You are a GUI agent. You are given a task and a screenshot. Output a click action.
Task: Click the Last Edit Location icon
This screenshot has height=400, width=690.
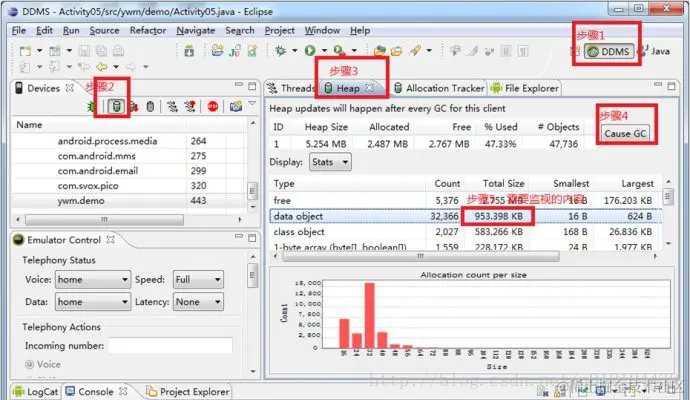point(84,67)
